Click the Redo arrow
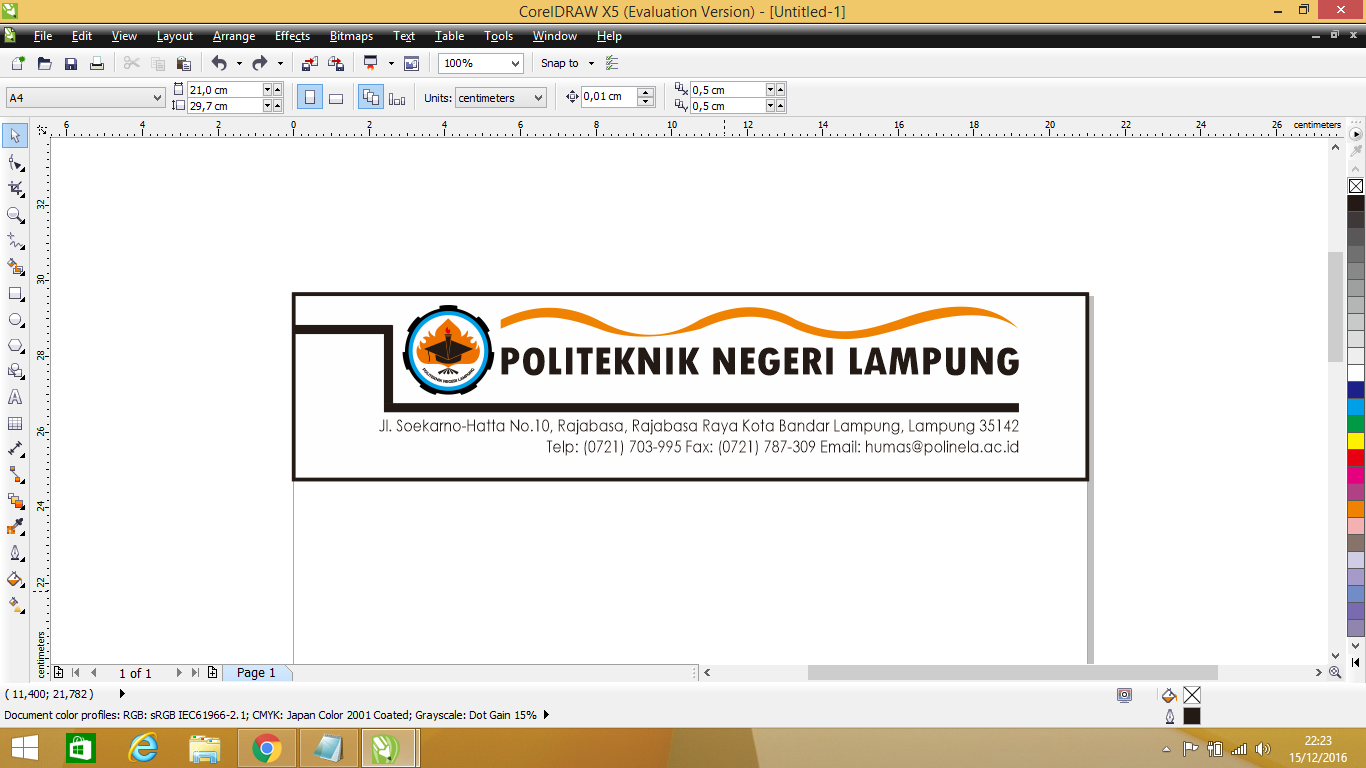 [x=260, y=63]
